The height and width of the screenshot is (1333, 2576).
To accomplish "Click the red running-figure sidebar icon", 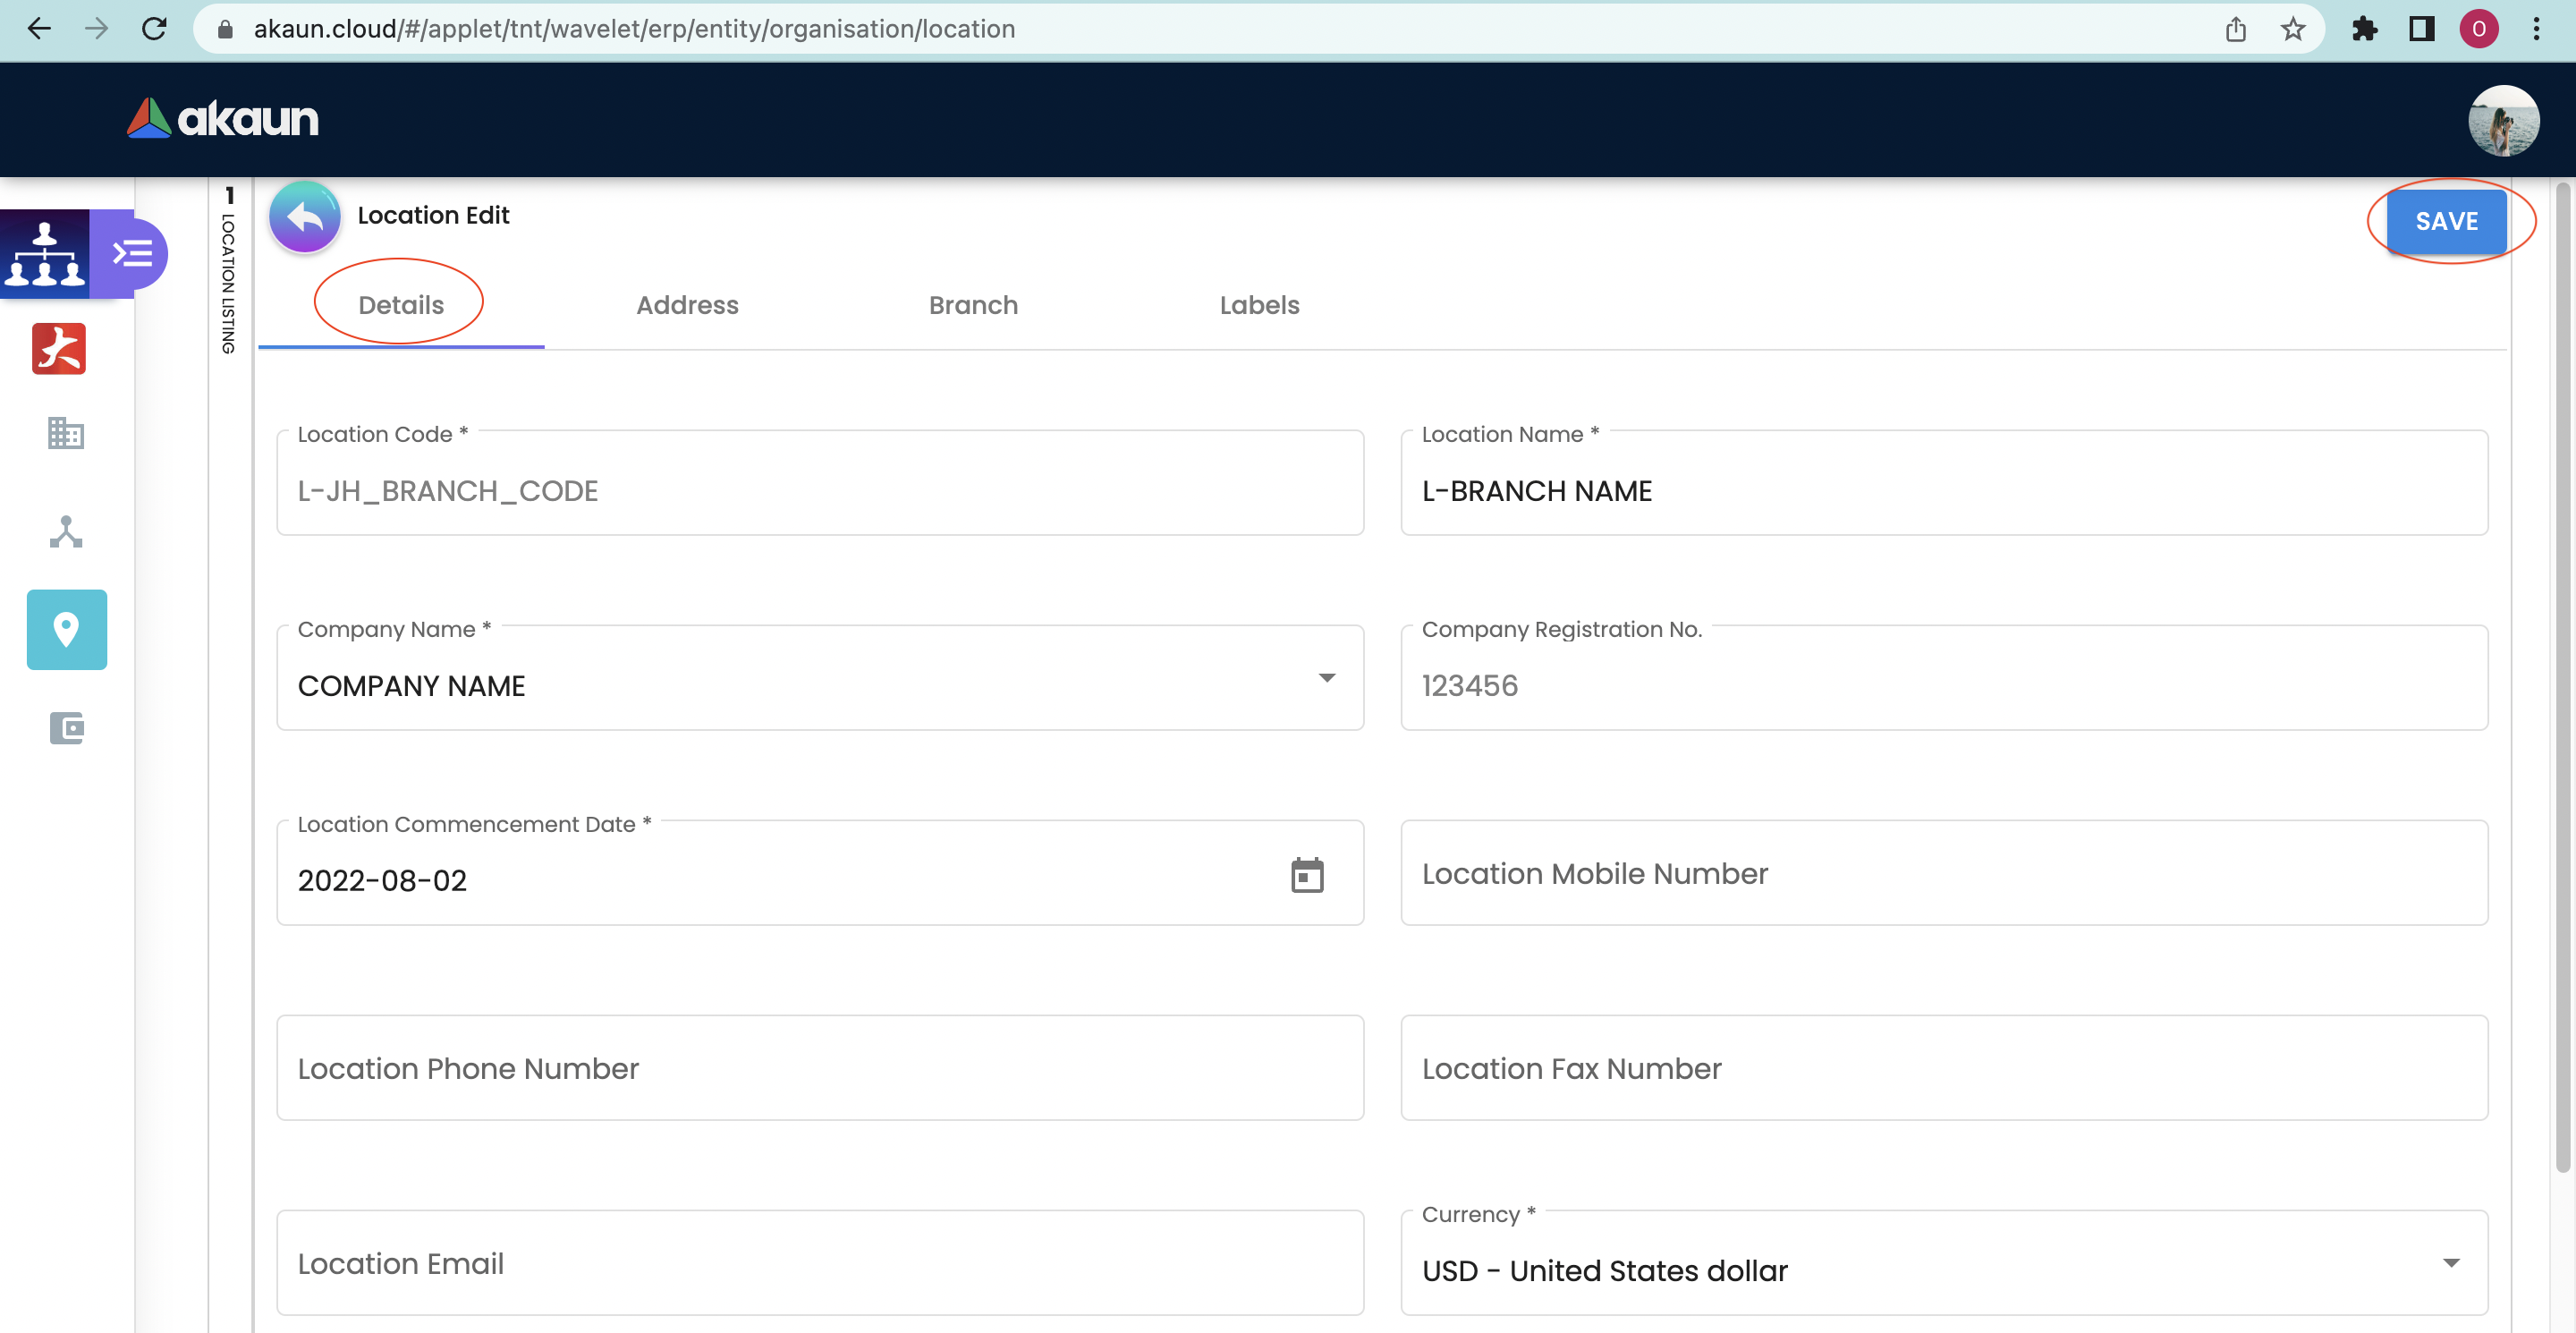I will click(59, 349).
